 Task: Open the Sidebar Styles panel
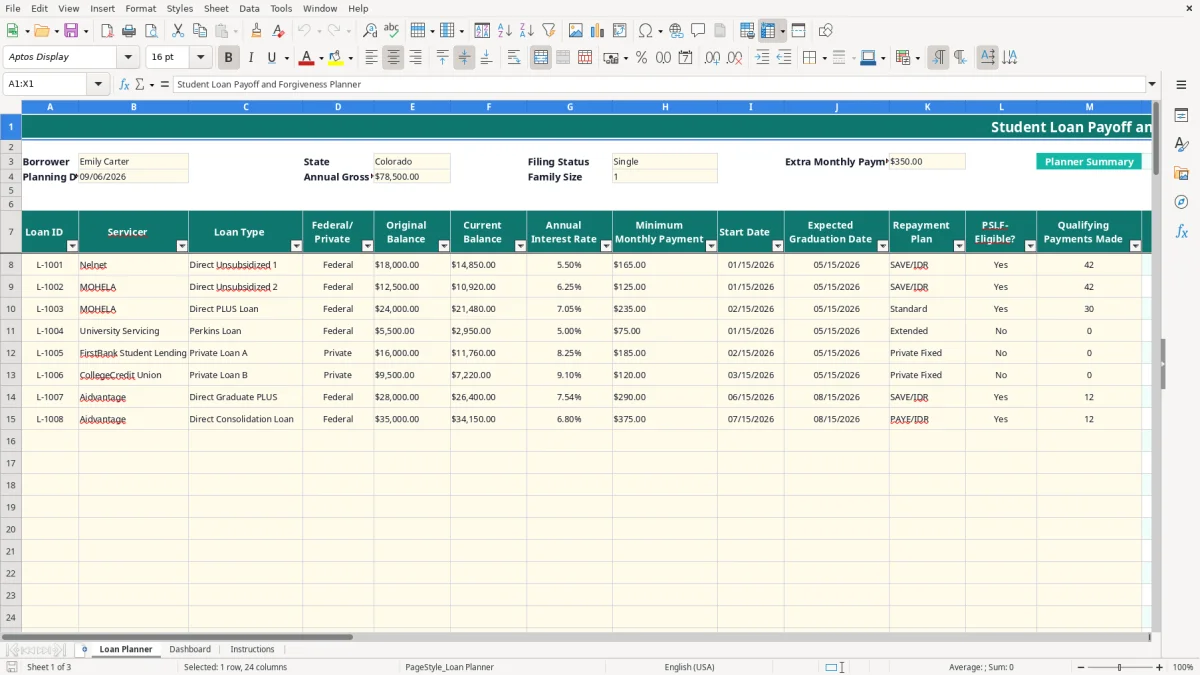[x=1181, y=145]
